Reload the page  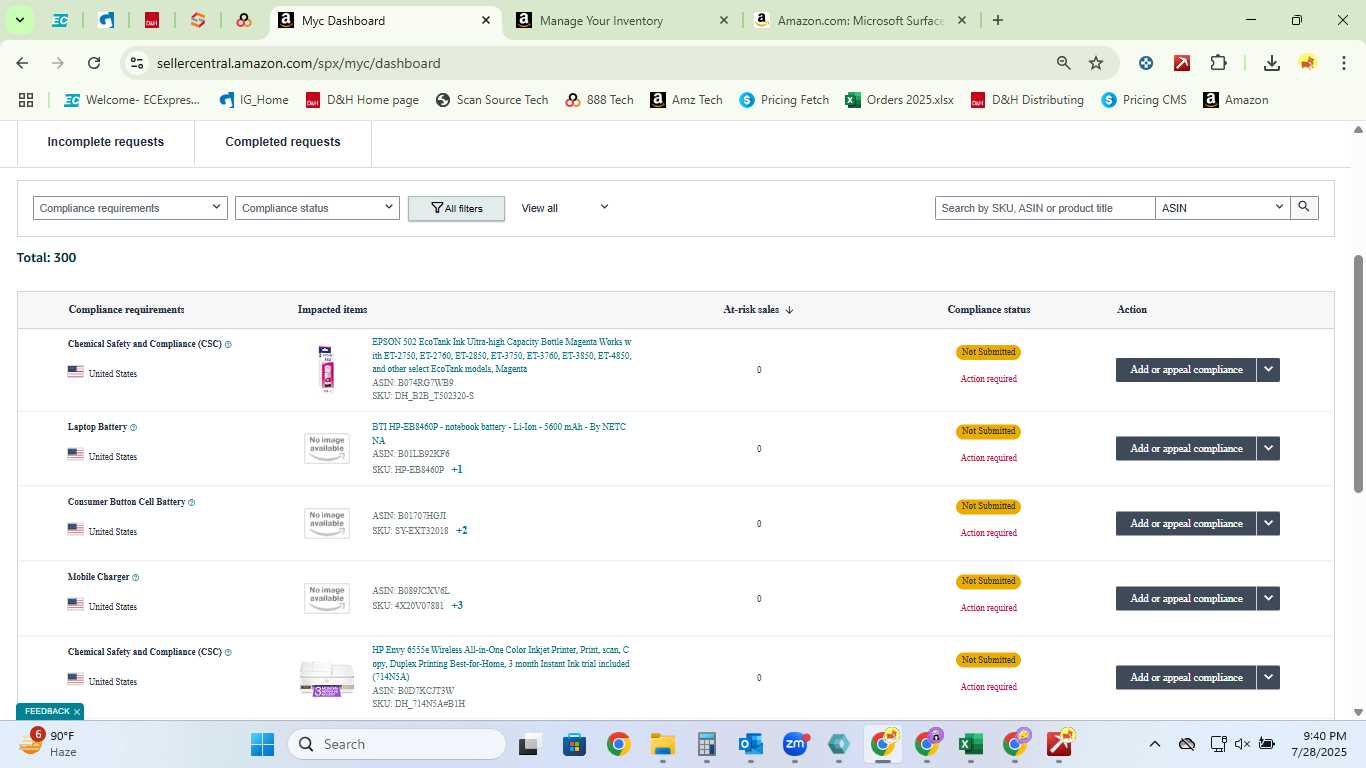94,63
